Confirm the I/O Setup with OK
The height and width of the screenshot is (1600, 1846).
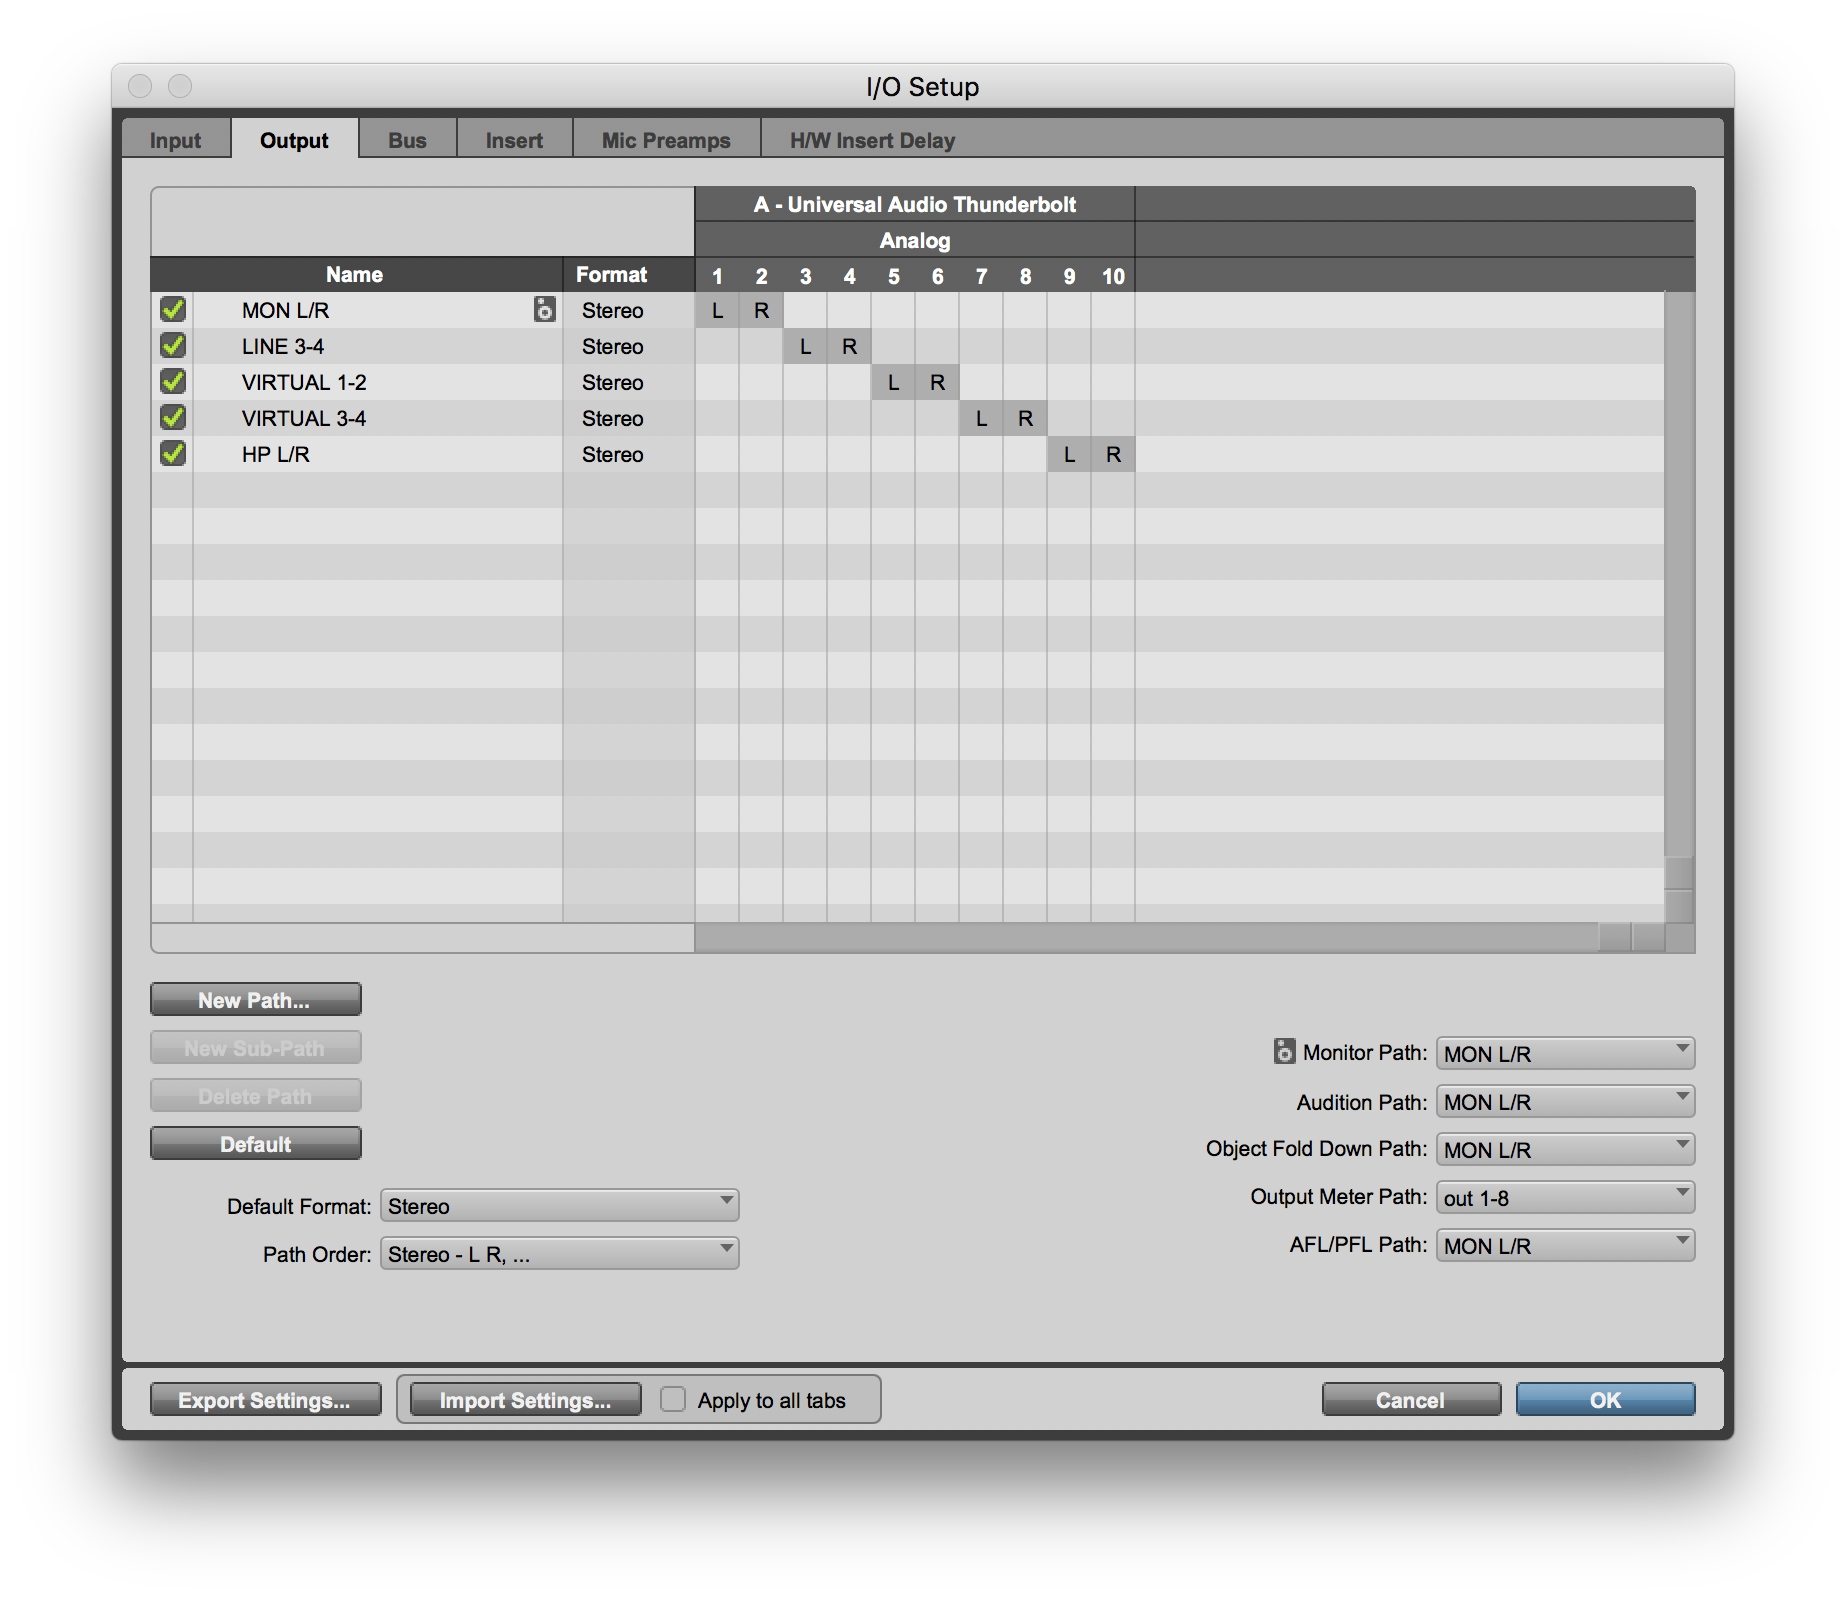point(1605,1400)
